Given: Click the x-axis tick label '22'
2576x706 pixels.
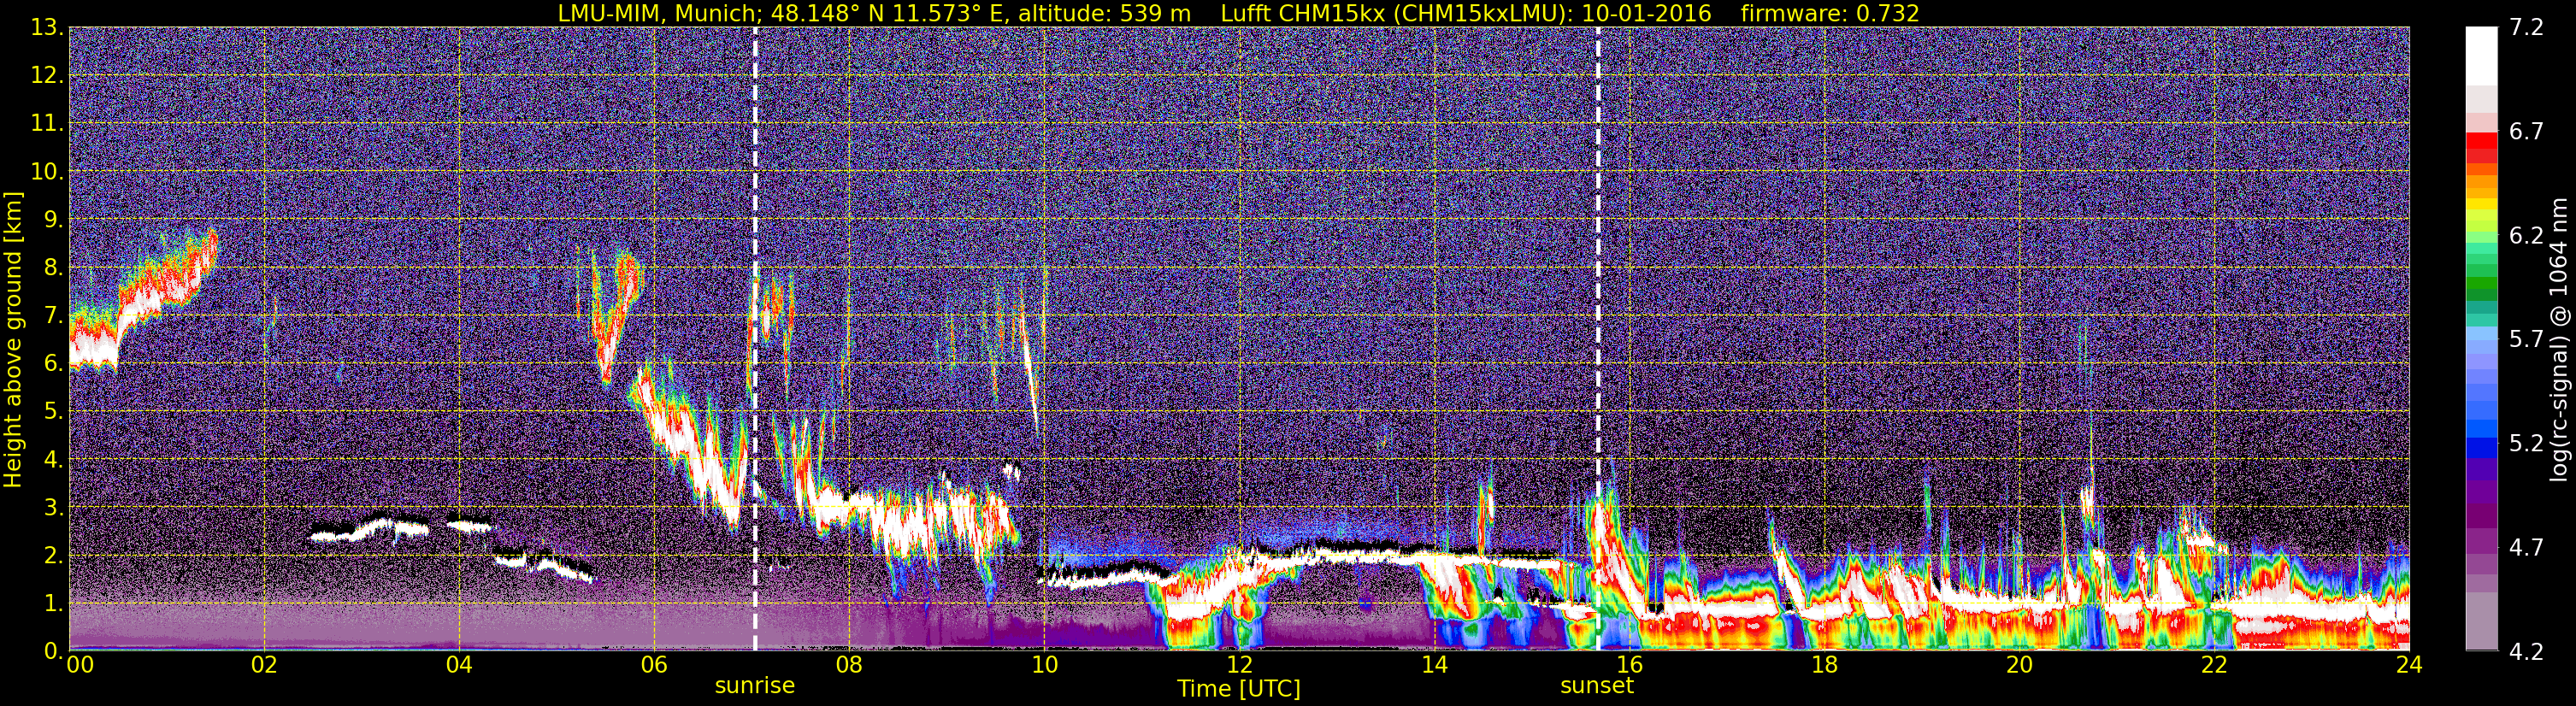Looking at the screenshot, I should pos(2214,664).
